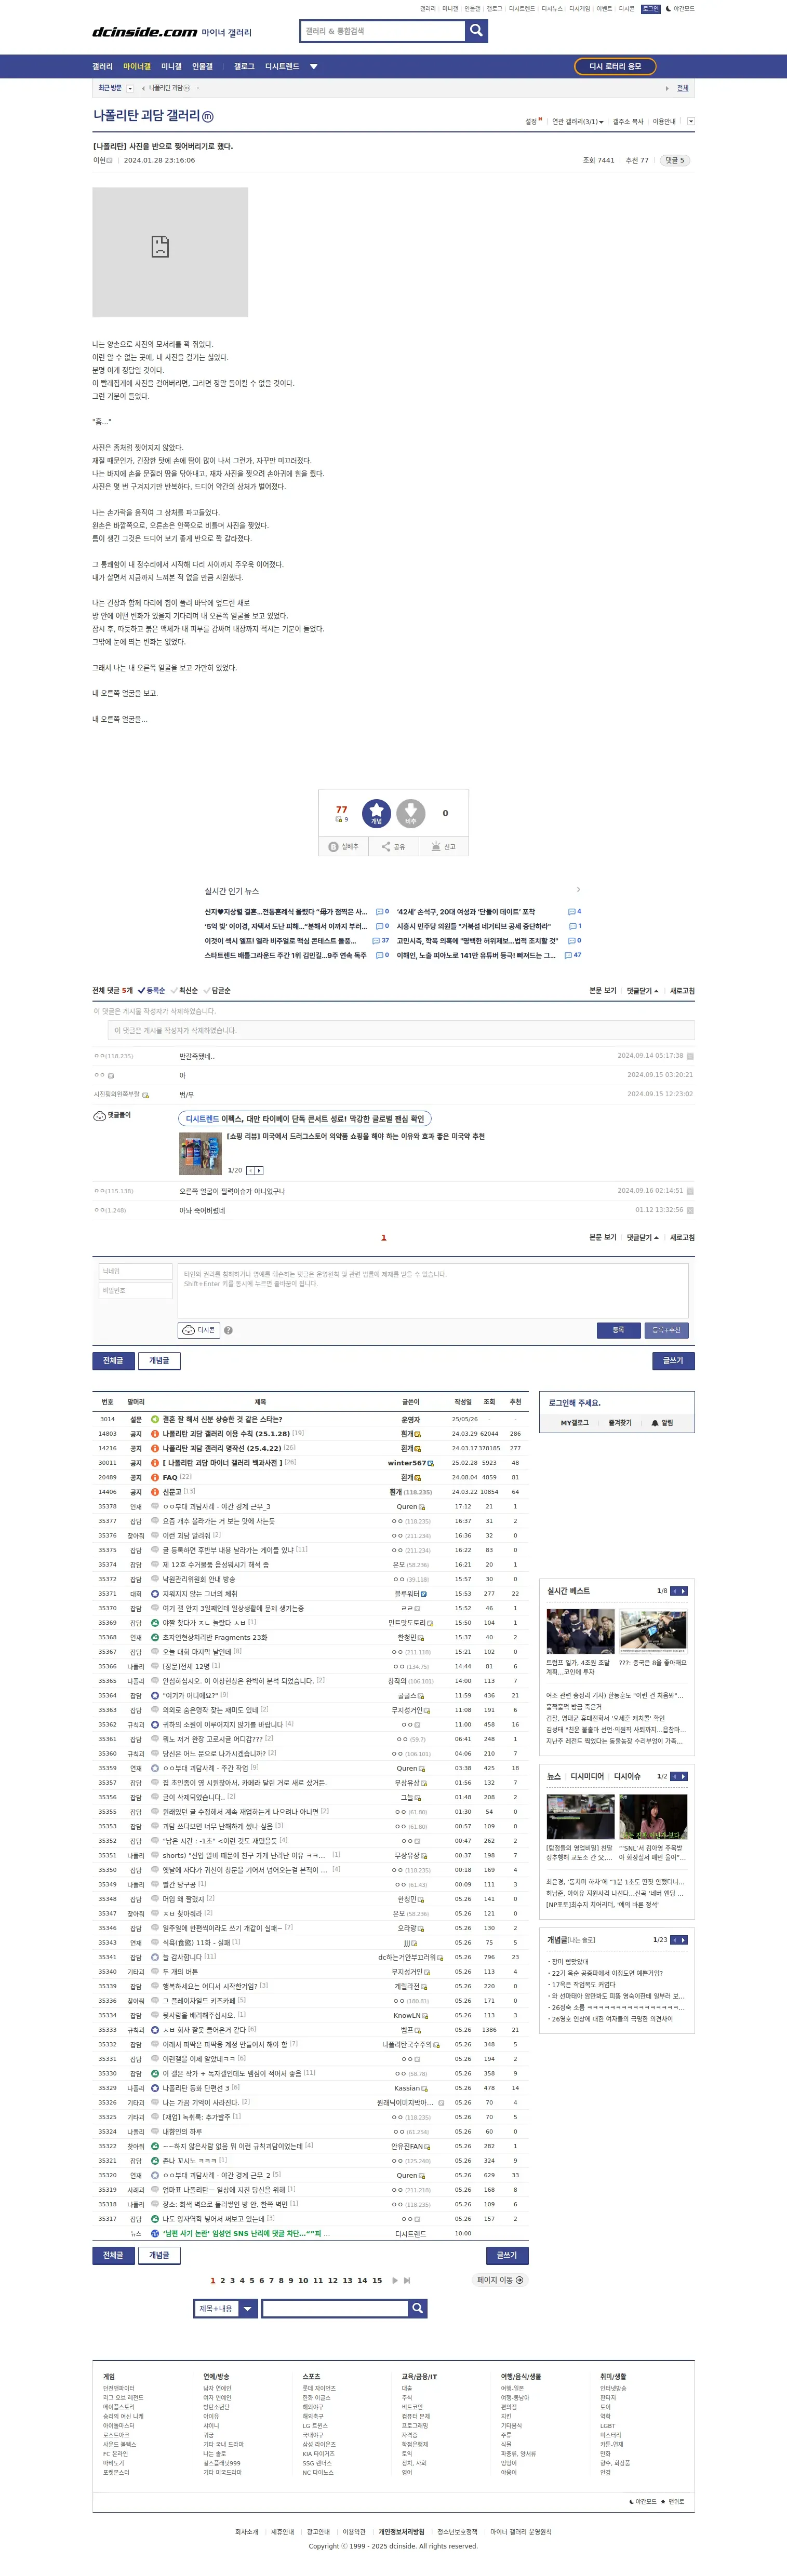Click in the top gallery search field
787x2576 pixels.
[383, 31]
